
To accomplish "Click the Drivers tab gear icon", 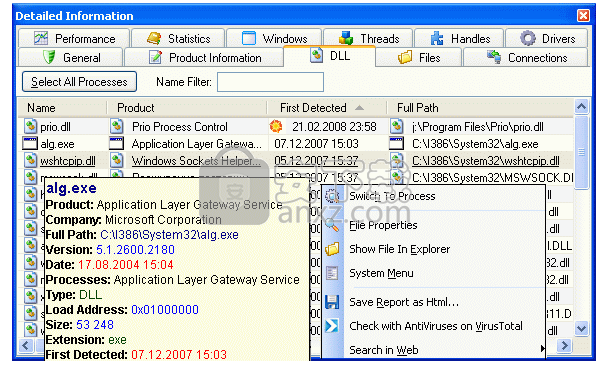I will click(527, 38).
